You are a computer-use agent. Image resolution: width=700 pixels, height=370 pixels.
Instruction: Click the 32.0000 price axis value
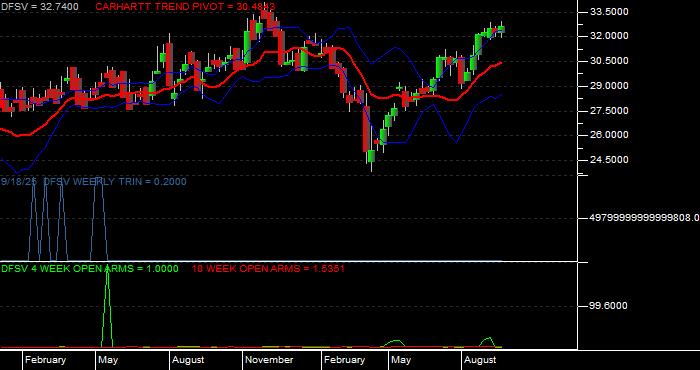[x=608, y=36]
